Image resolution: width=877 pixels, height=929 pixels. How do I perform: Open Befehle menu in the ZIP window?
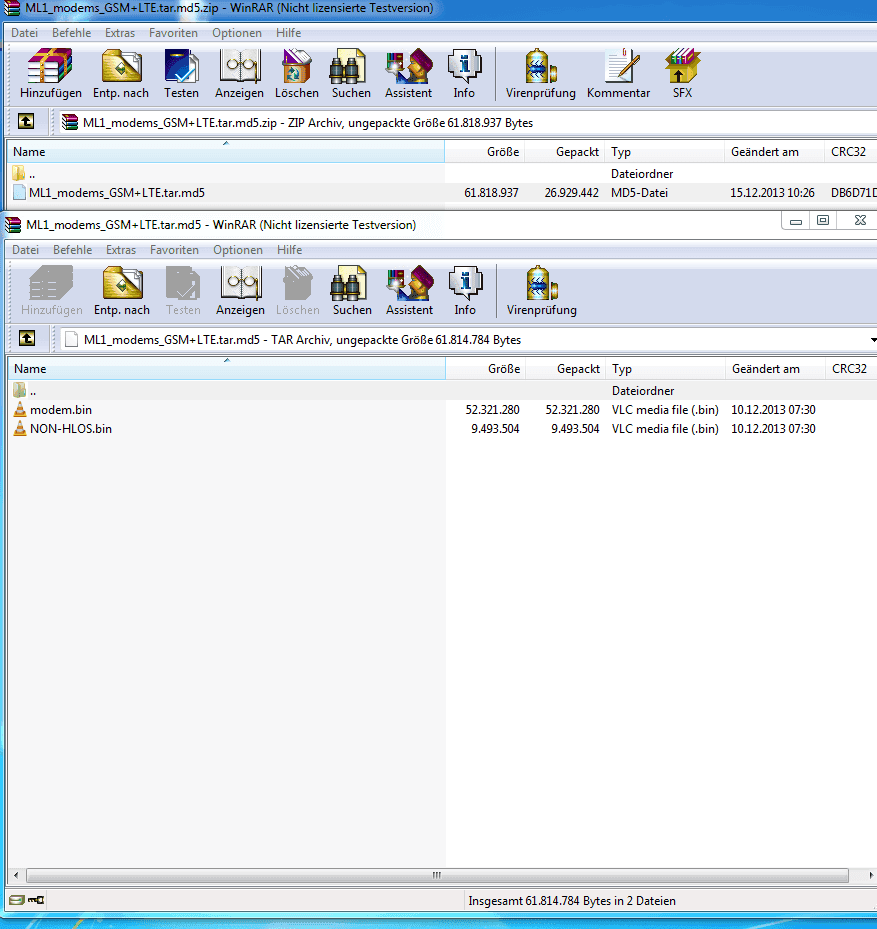(x=71, y=33)
